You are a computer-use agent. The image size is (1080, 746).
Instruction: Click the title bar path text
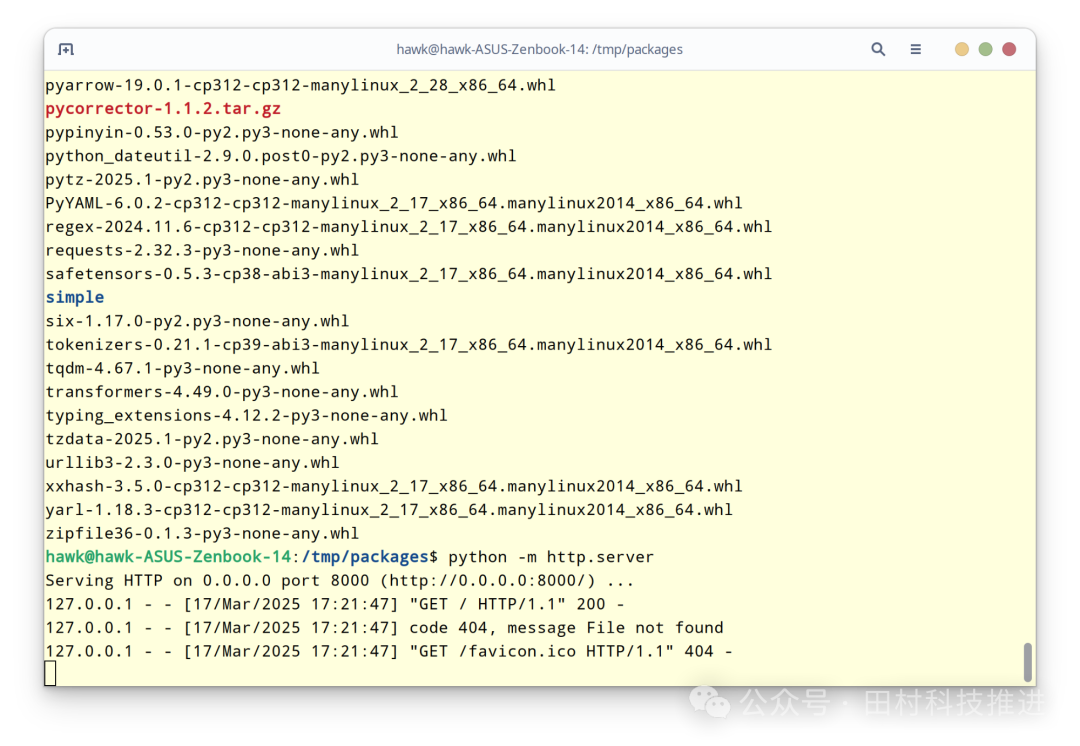(x=540, y=48)
